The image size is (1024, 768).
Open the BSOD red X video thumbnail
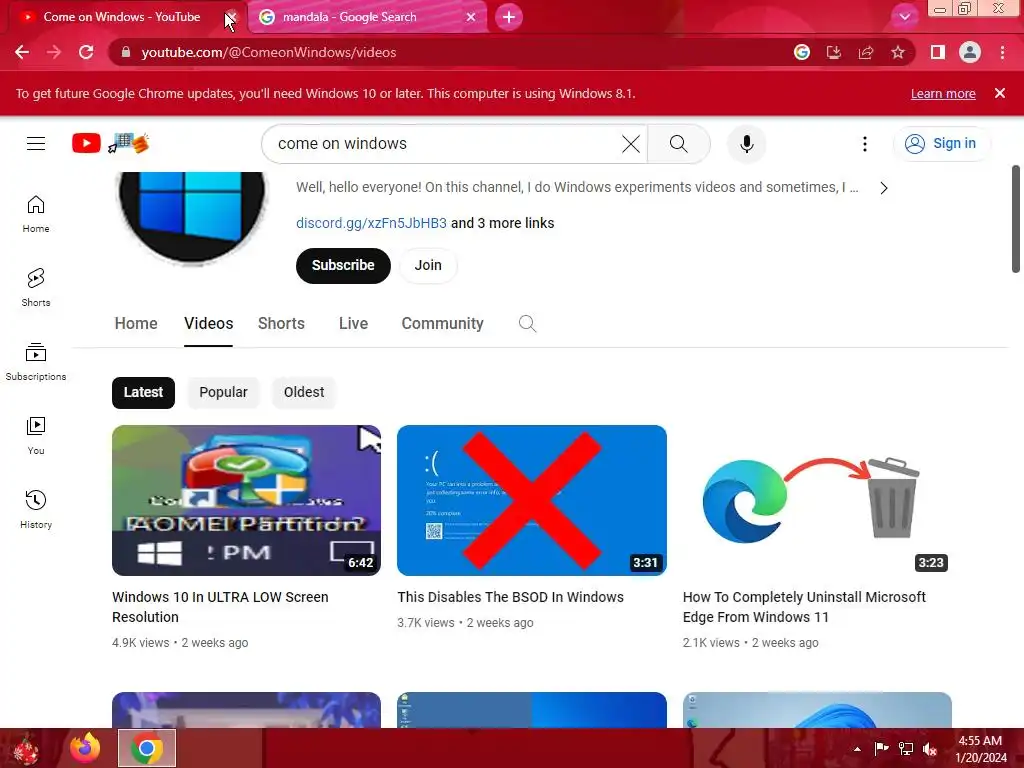click(x=532, y=500)
